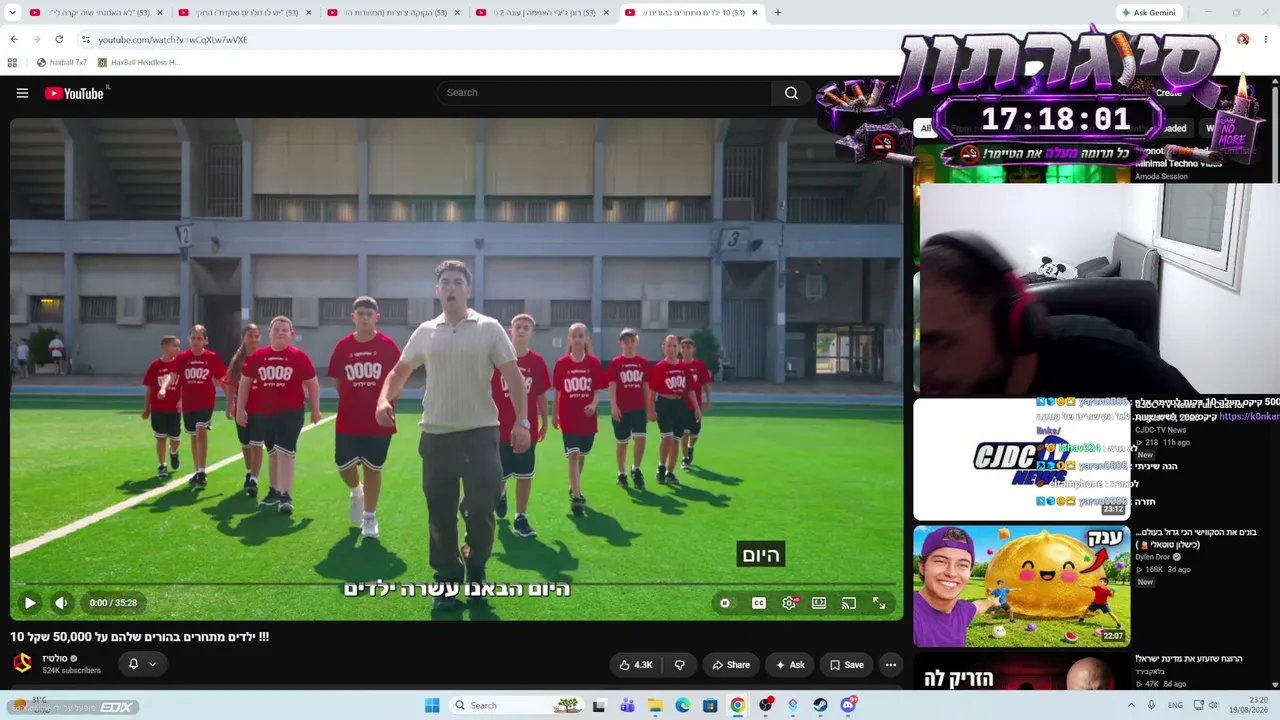Select the 'All' filter chip in sidebar
The height and width of the screenshot is (720, 1280).
coord(926,128)
